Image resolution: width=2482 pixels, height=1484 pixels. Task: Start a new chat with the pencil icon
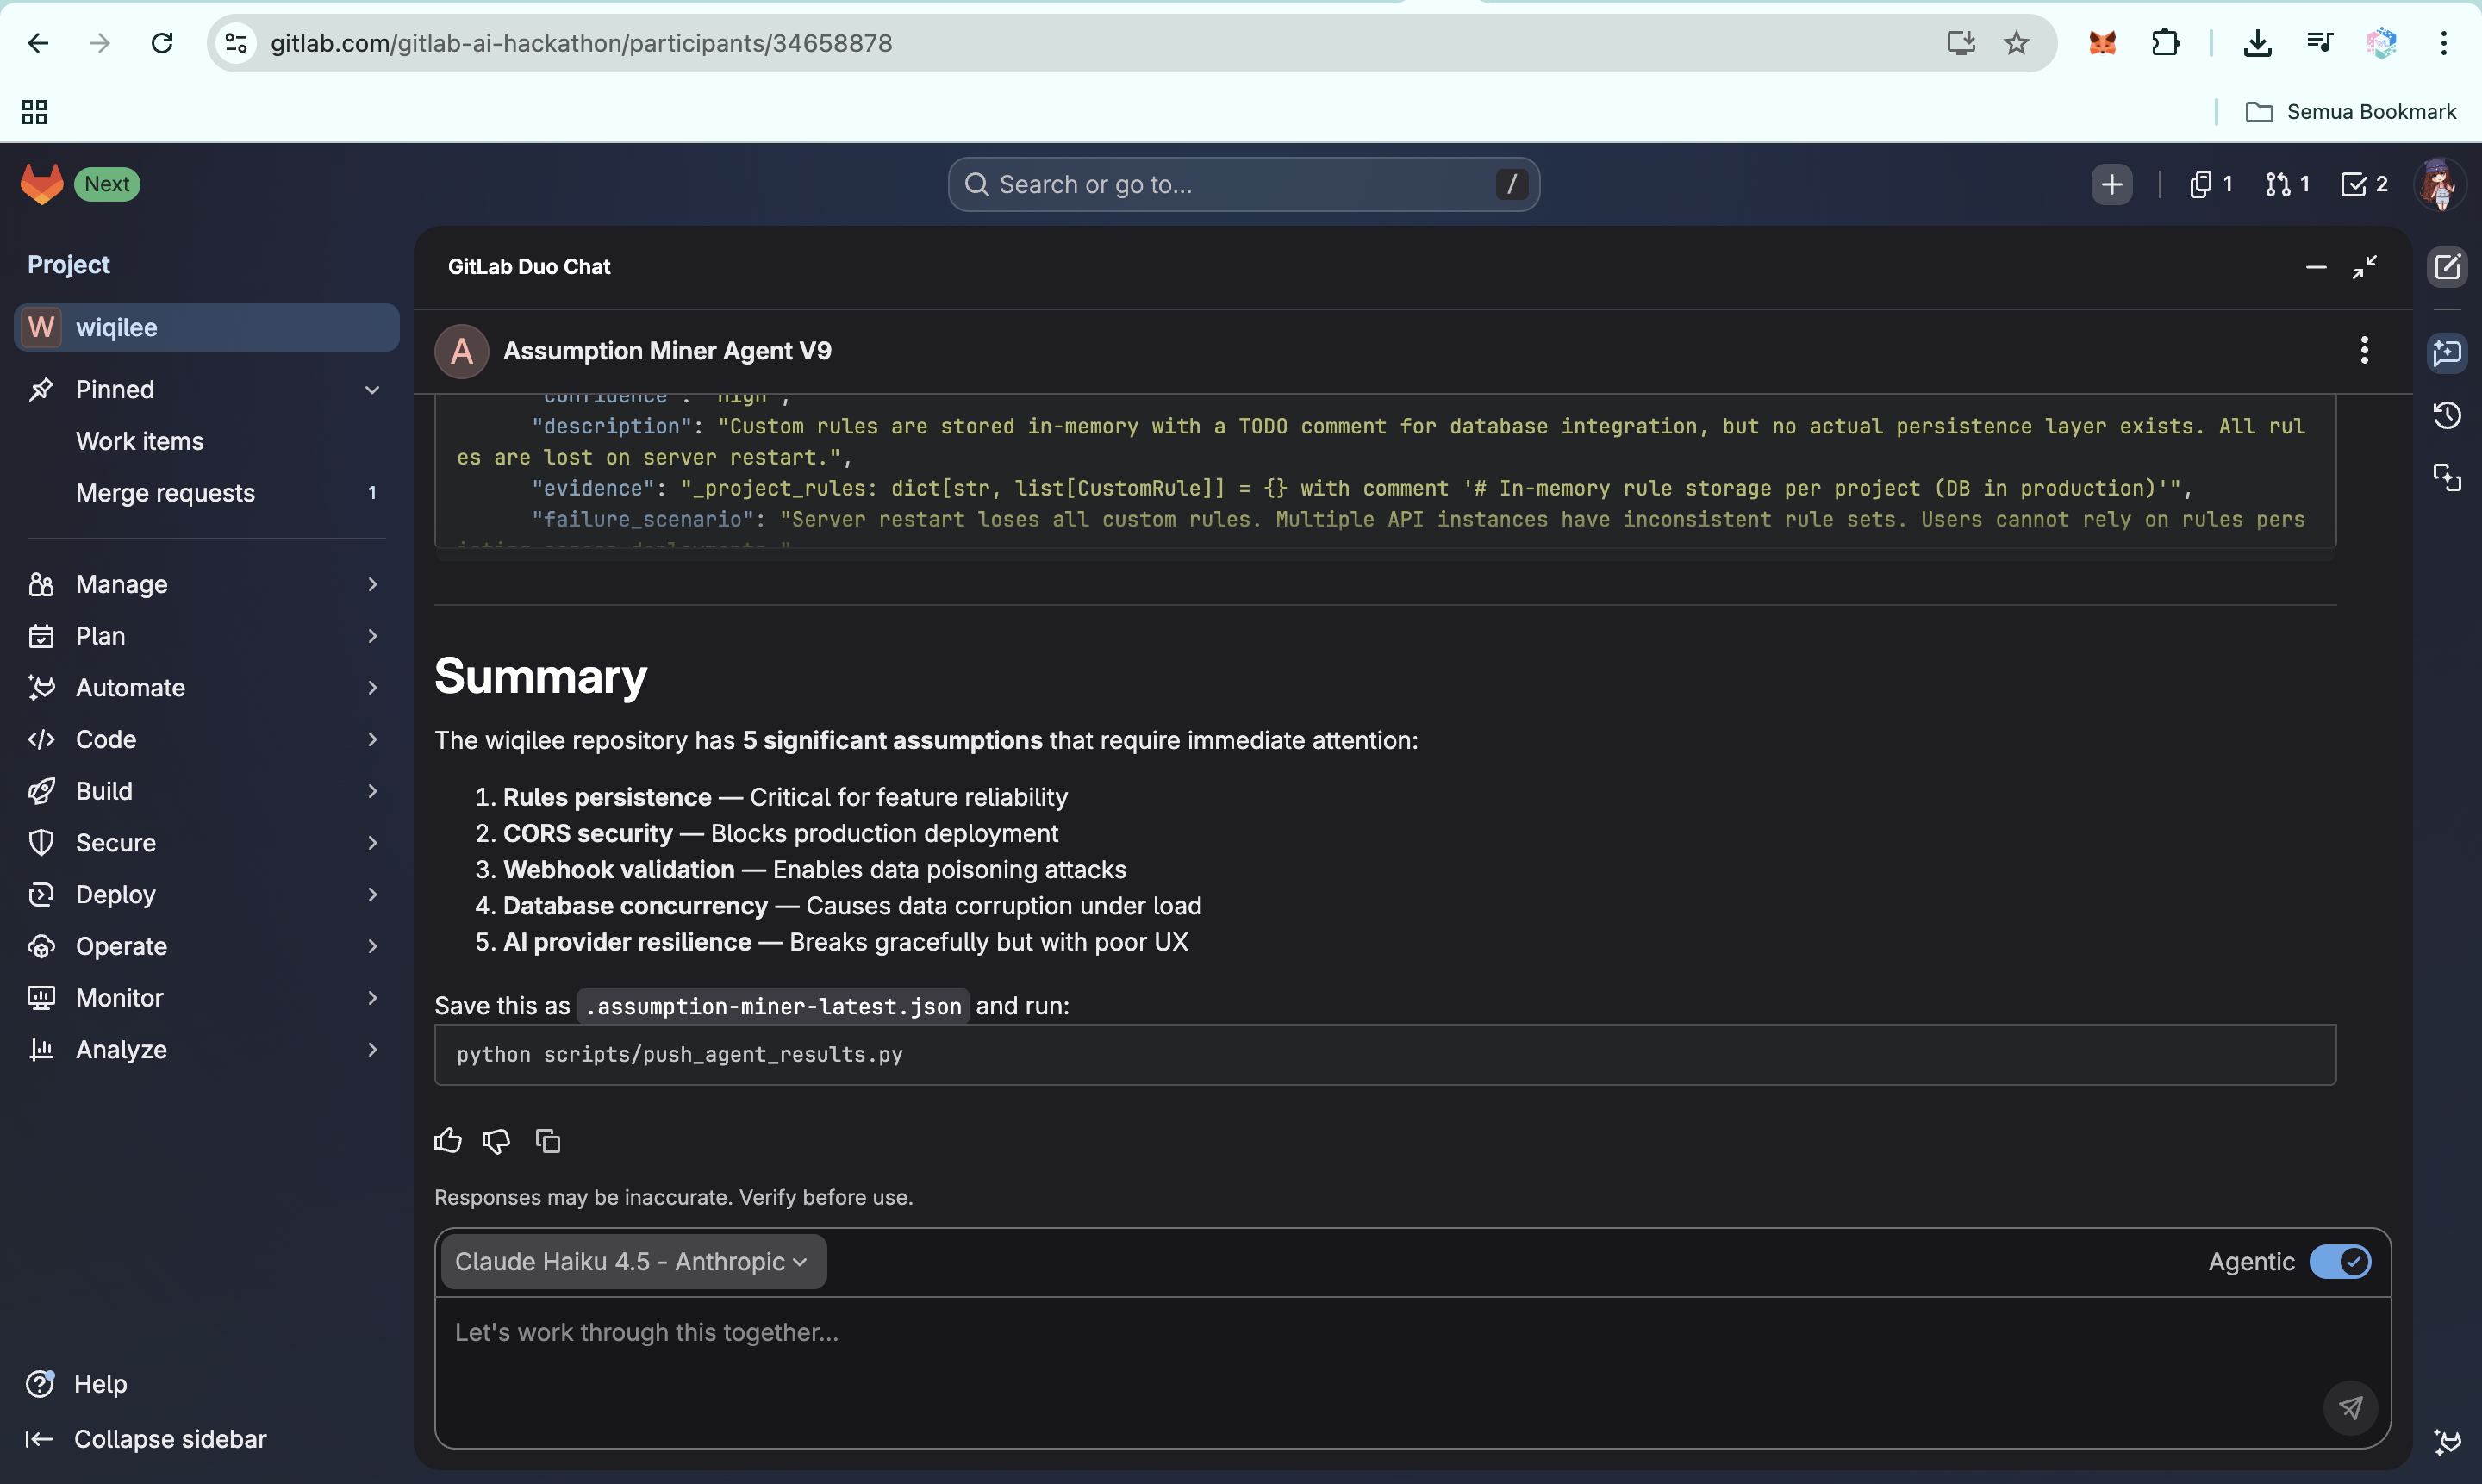coord(2446,267)
